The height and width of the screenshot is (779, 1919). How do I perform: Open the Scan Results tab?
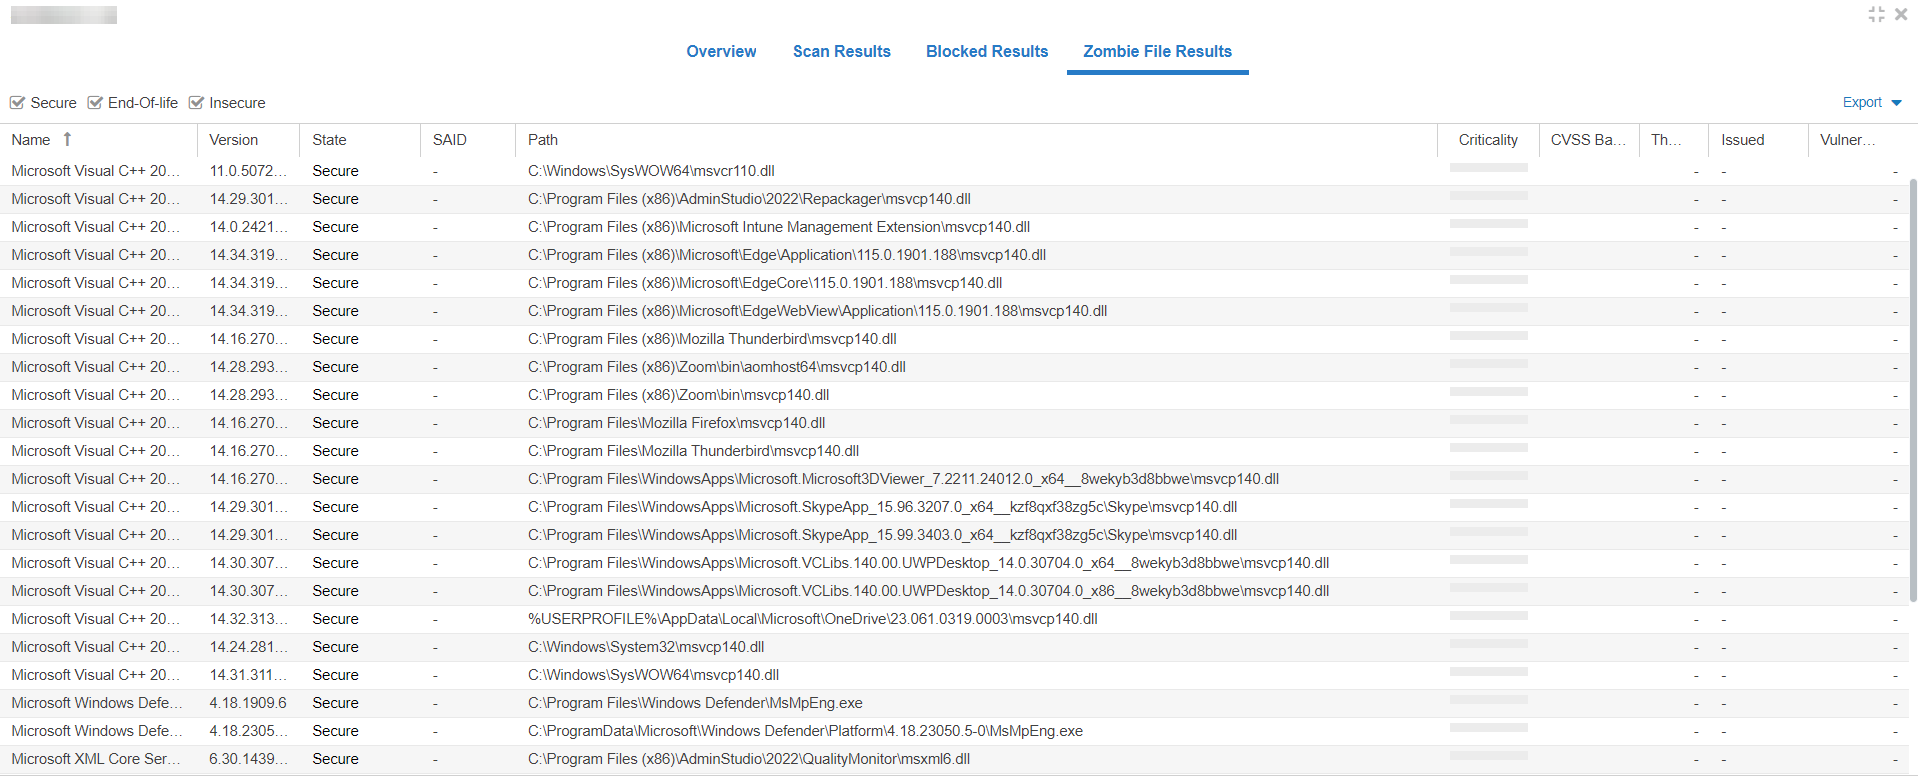[x=841, y=51]
